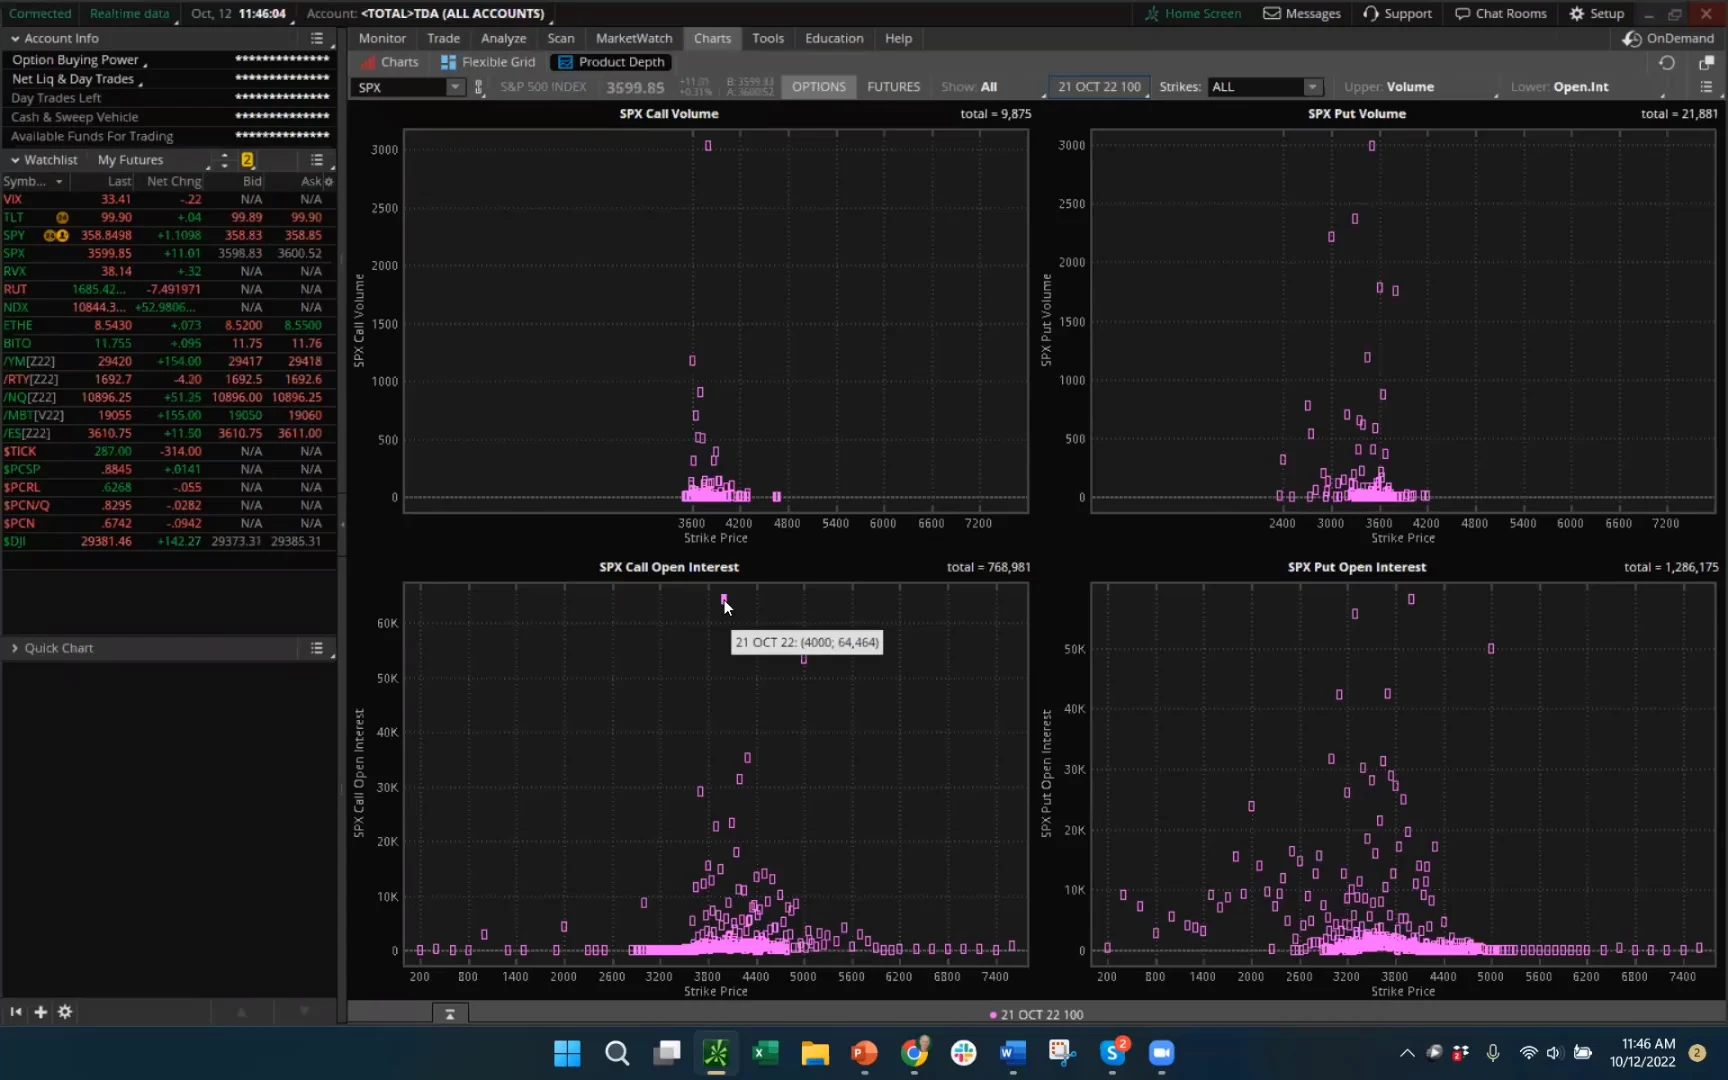Click the Option Buying Power label

coord(75,60)
